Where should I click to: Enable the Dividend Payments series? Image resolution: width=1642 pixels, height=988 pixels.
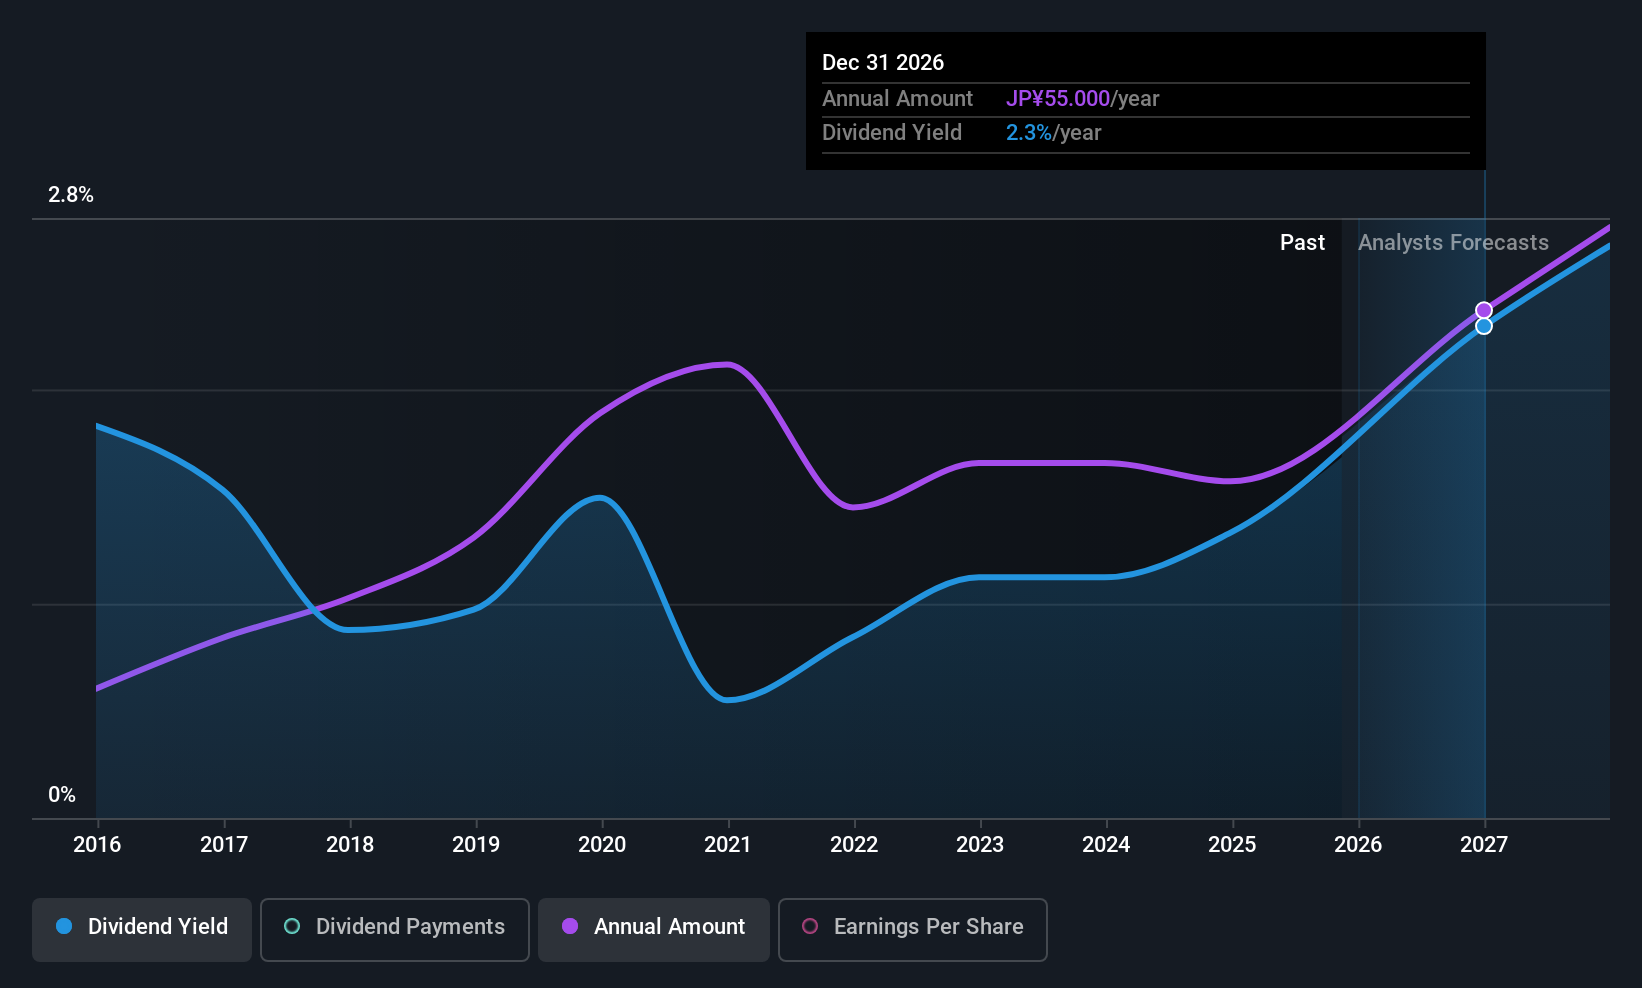point(394,929)
